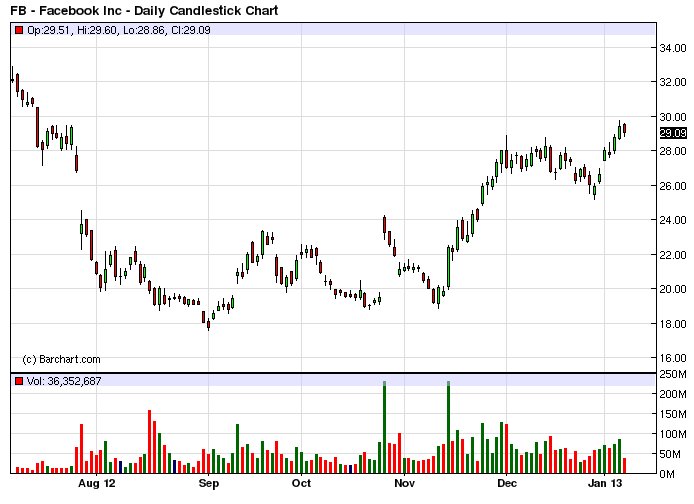Viewport: 694px width, 504px height.
Task: Click the 32.00 price axis label
Action: 673,82
